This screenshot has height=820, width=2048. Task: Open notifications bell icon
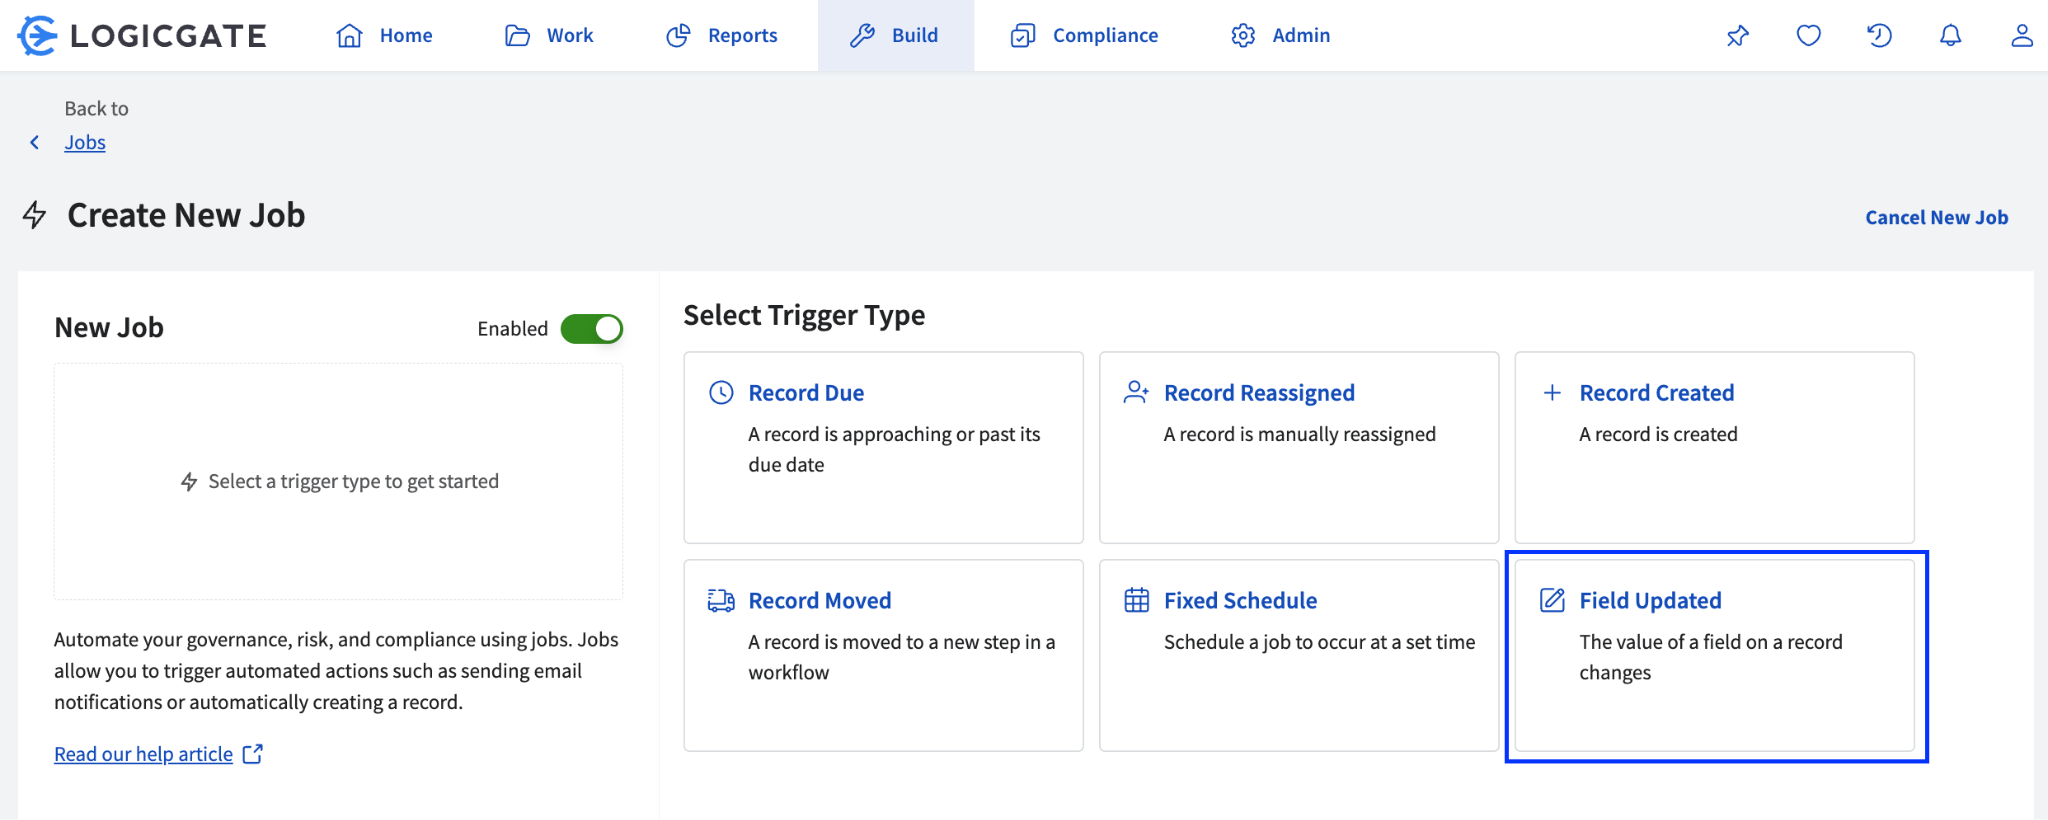pos(1950,36)
